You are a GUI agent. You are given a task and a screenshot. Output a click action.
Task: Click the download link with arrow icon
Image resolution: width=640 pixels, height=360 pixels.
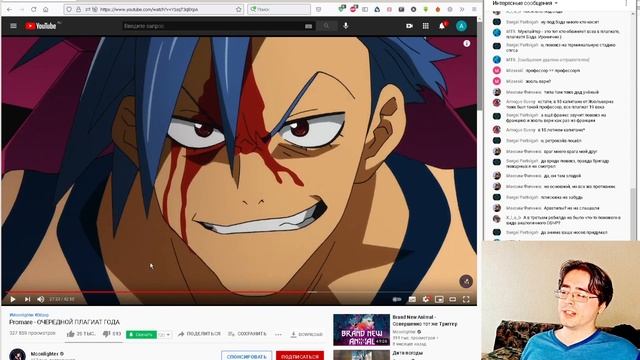306,334
